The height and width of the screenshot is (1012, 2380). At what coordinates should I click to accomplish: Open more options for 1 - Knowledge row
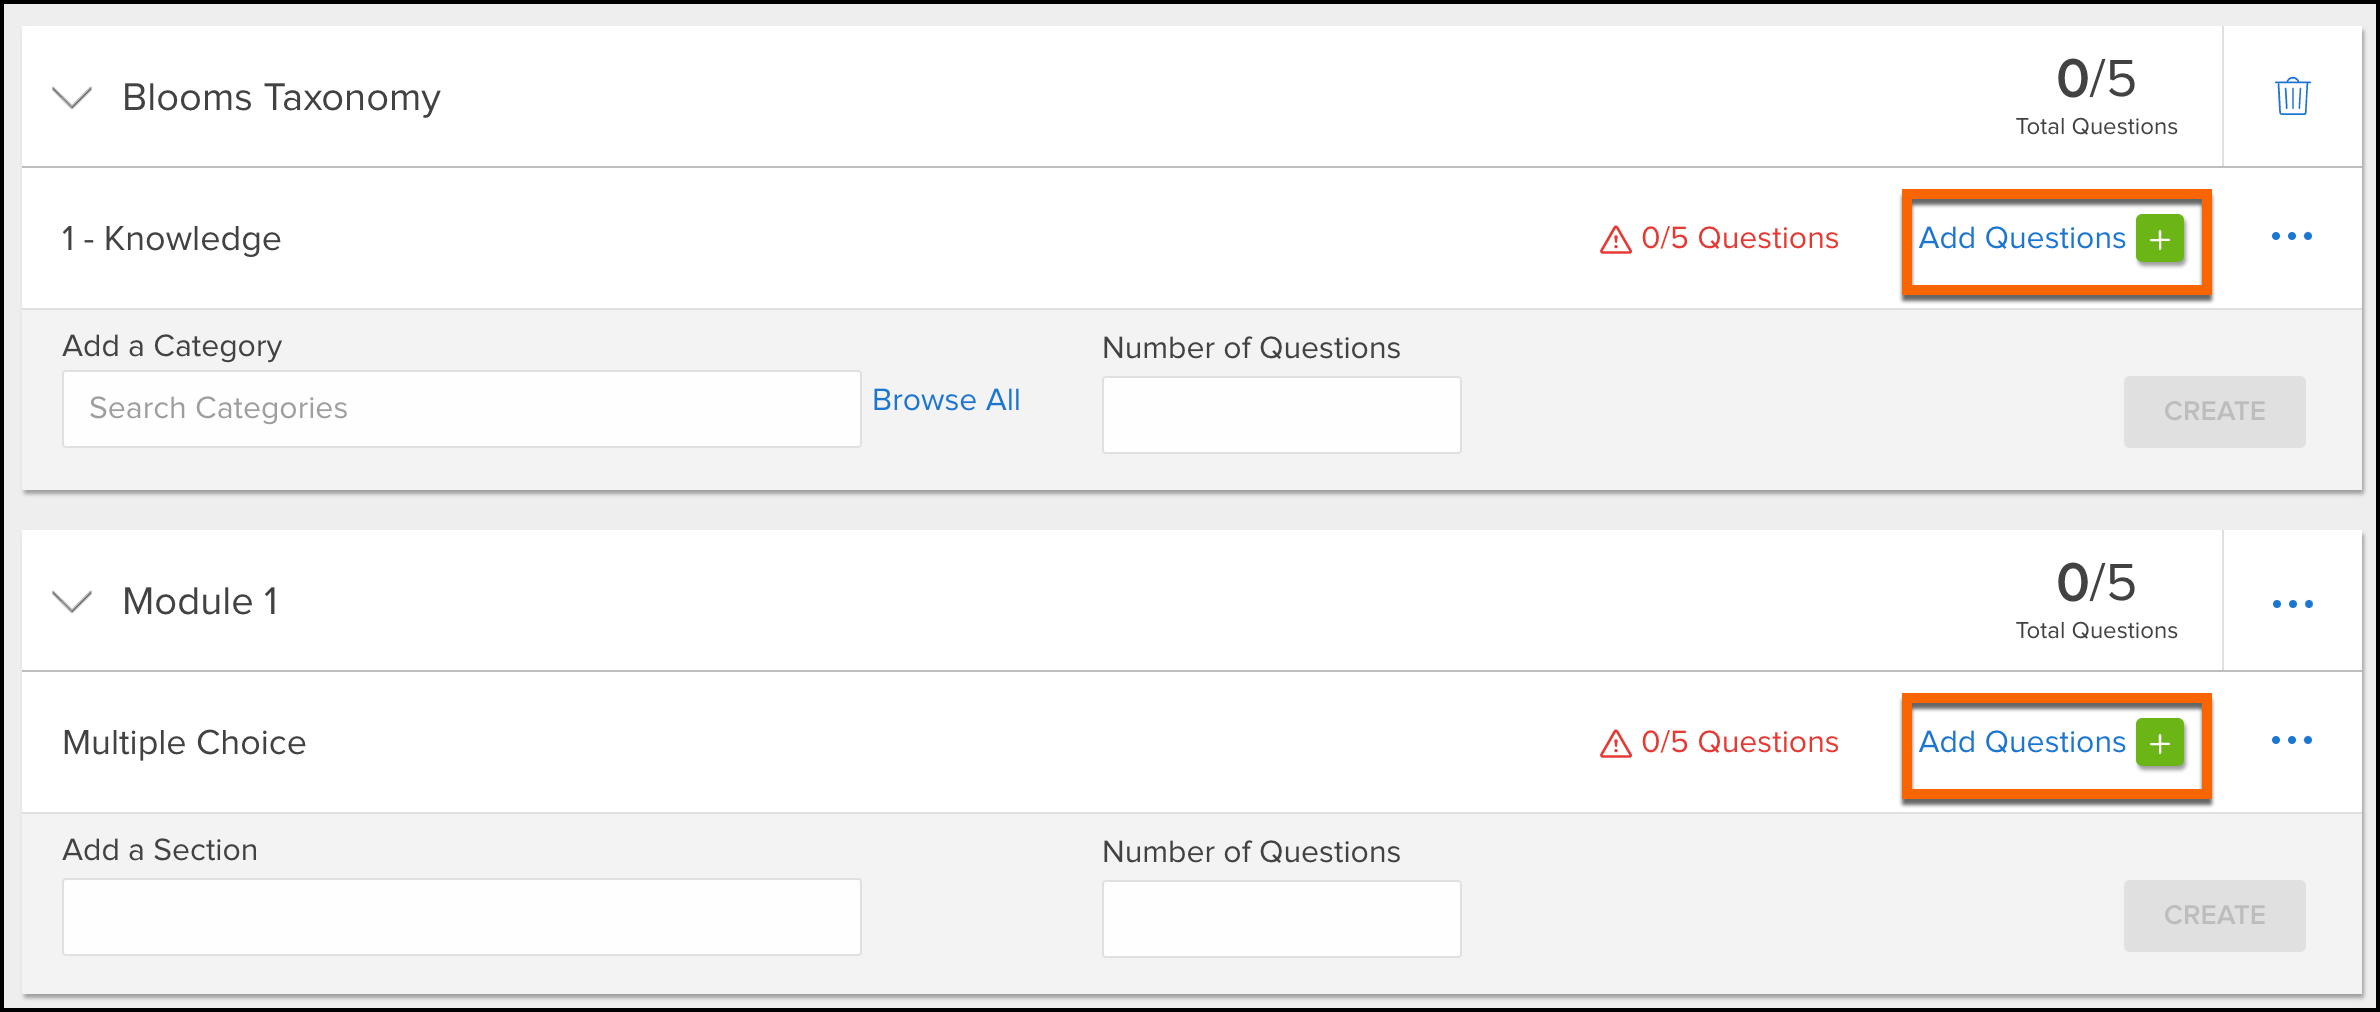point(2291,237)
